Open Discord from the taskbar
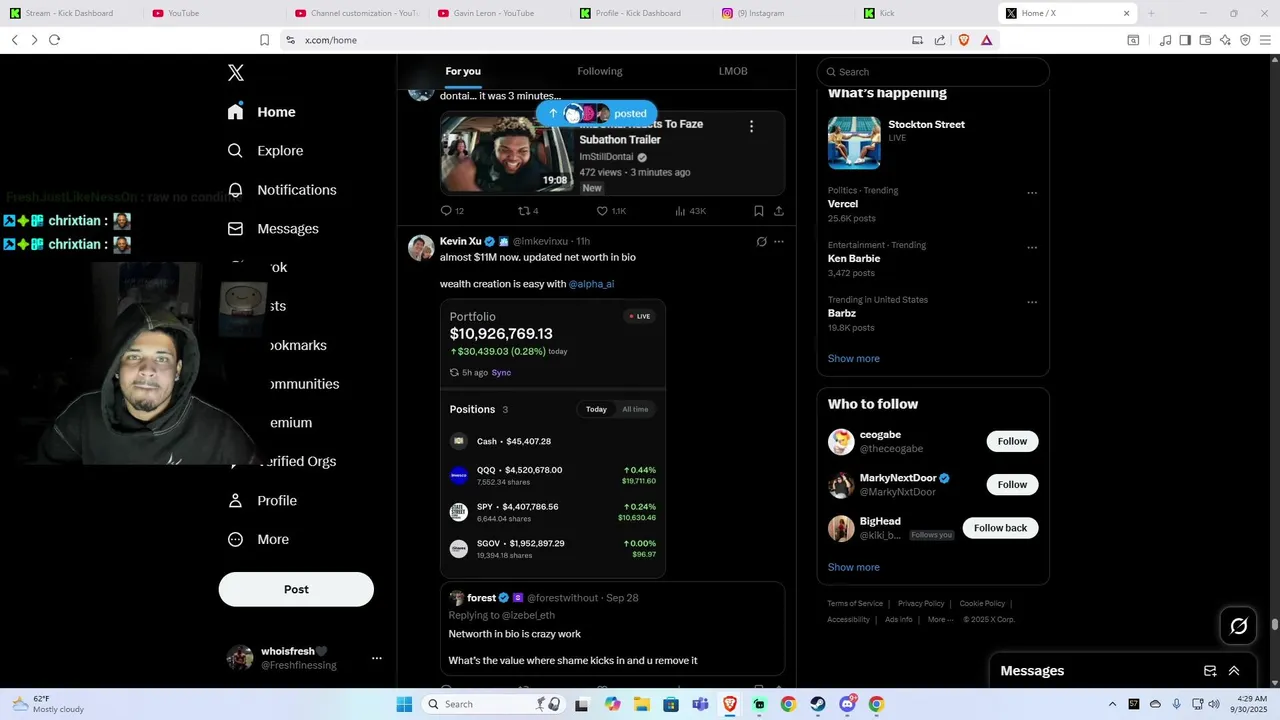1280x720 pixels. [x=848, y=704]
